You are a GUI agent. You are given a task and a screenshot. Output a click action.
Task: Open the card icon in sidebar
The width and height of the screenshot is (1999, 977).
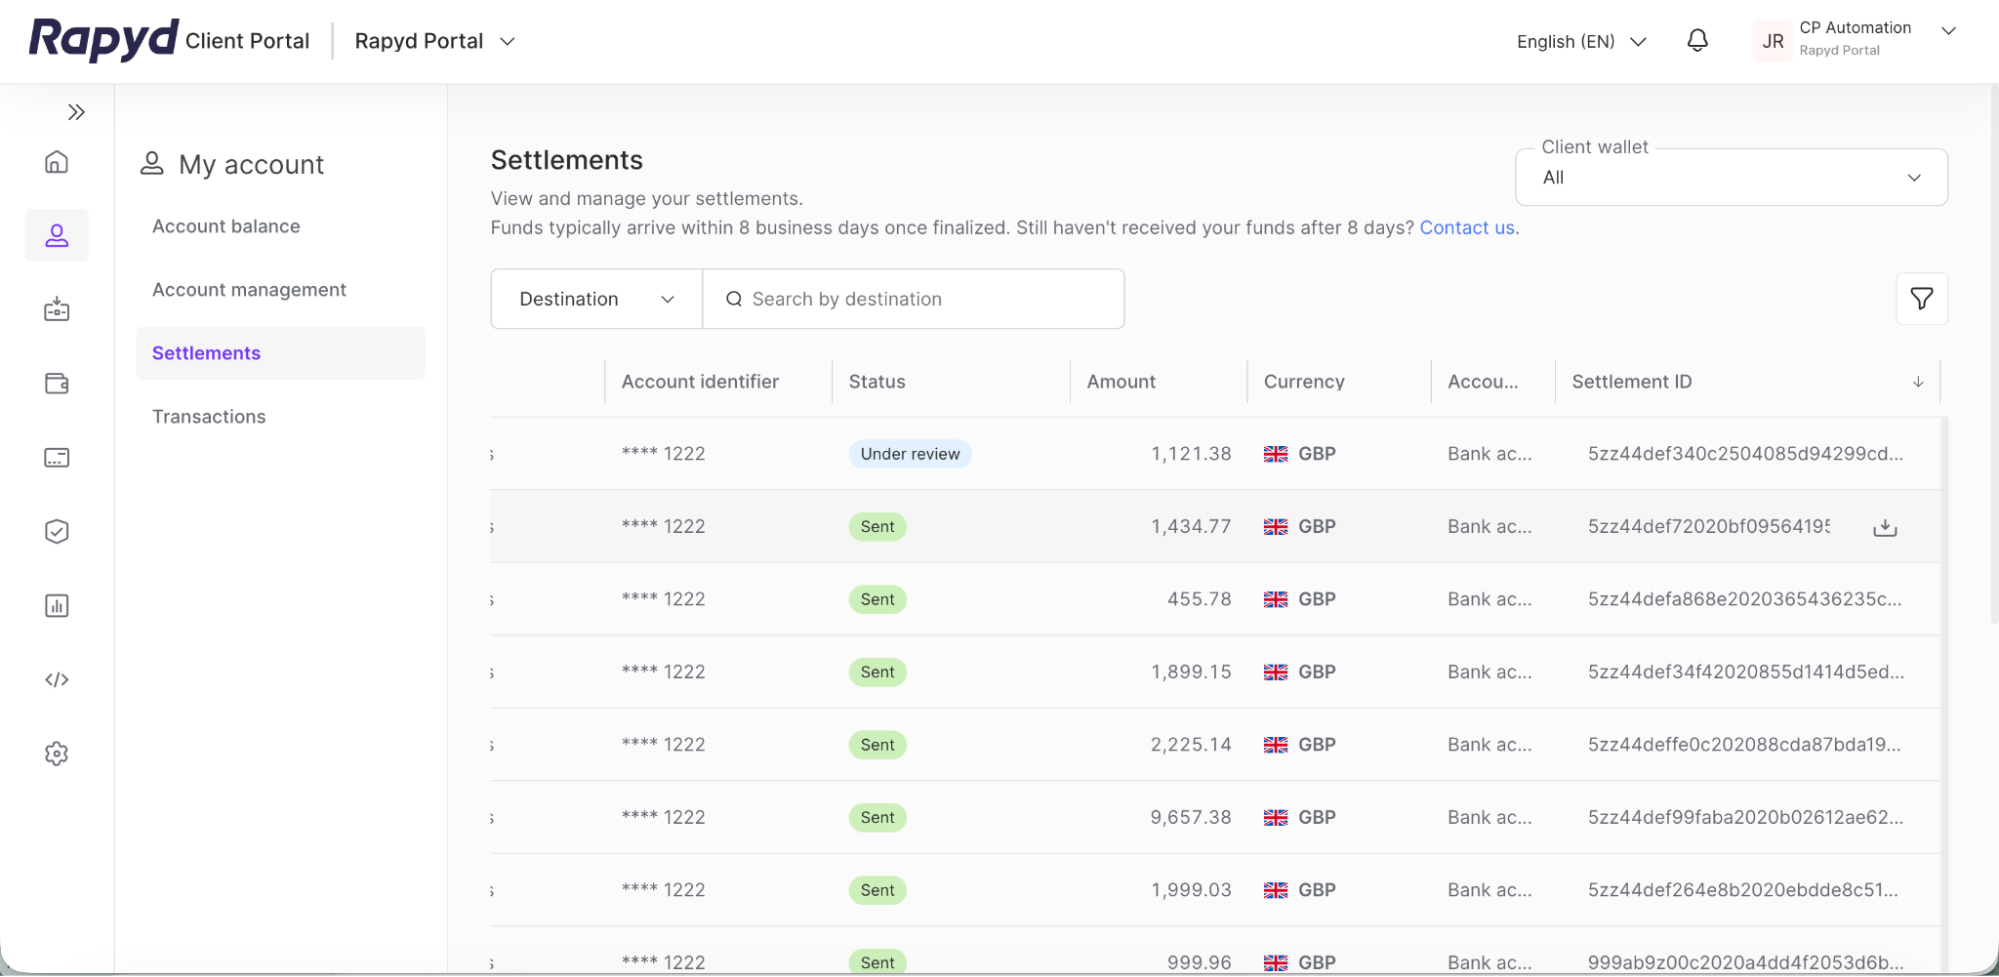(x=57, y=458)
